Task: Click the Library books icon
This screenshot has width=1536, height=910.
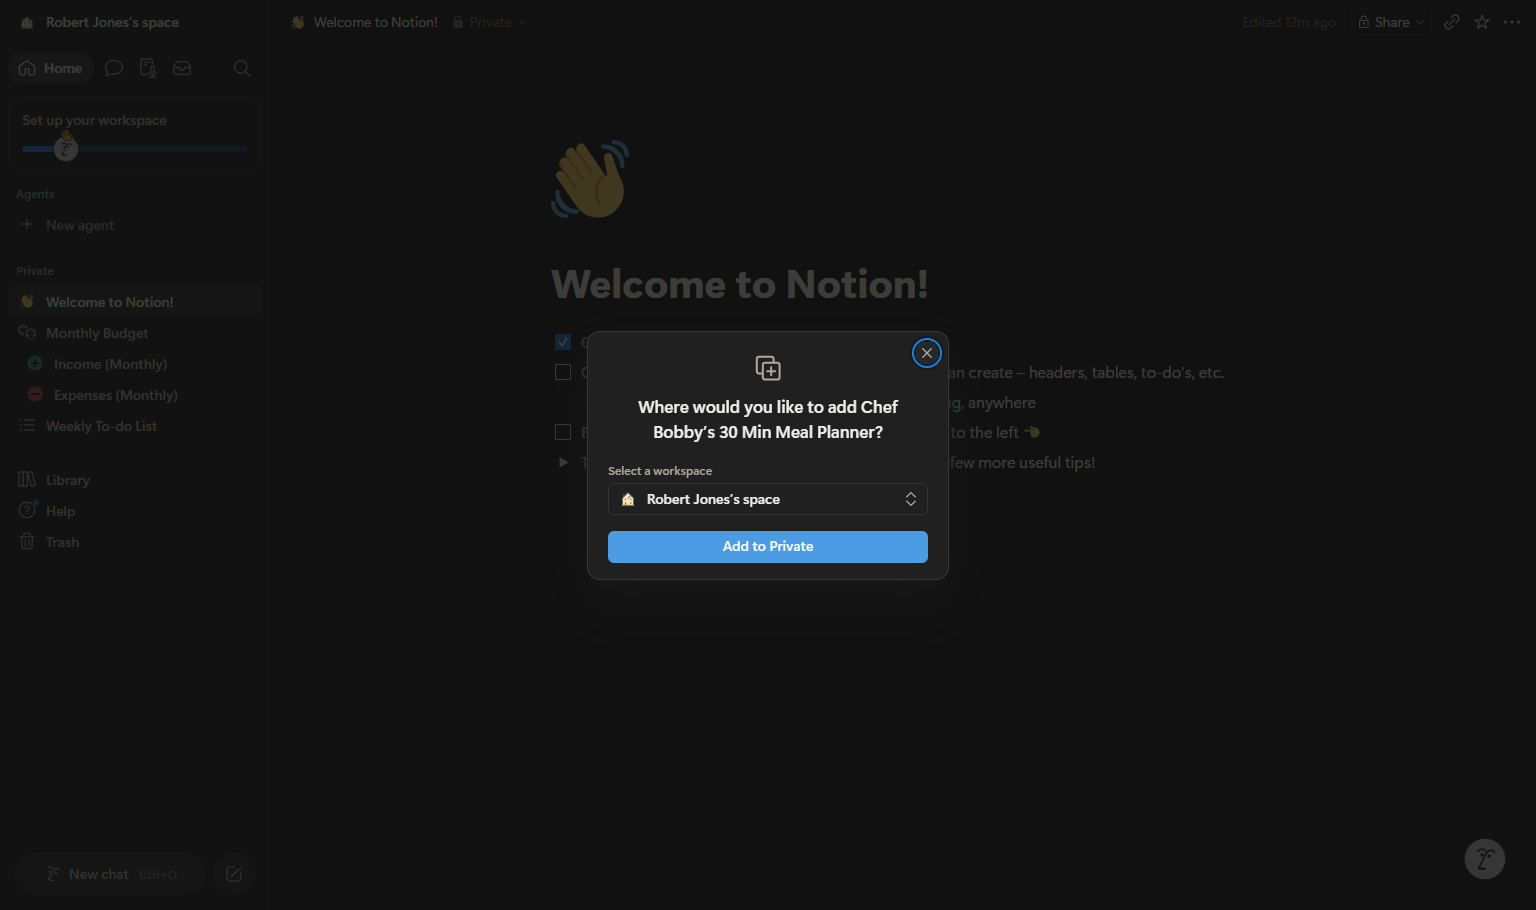Action: 27,480
